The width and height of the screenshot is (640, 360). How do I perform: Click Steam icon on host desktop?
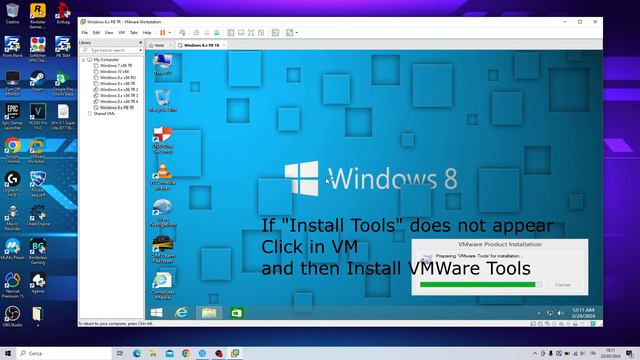click(38, 82)
